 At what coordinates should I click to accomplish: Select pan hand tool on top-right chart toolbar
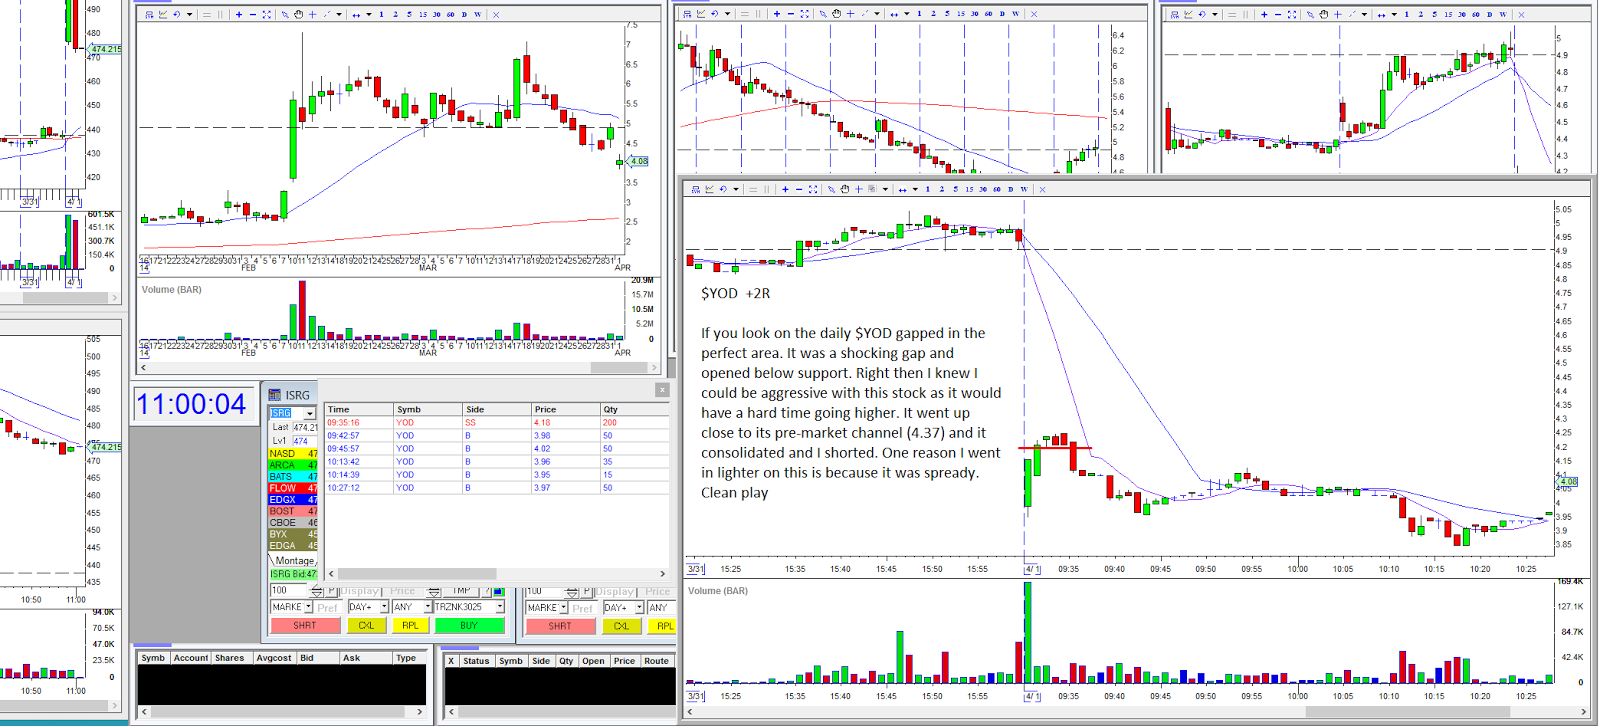1323,14
